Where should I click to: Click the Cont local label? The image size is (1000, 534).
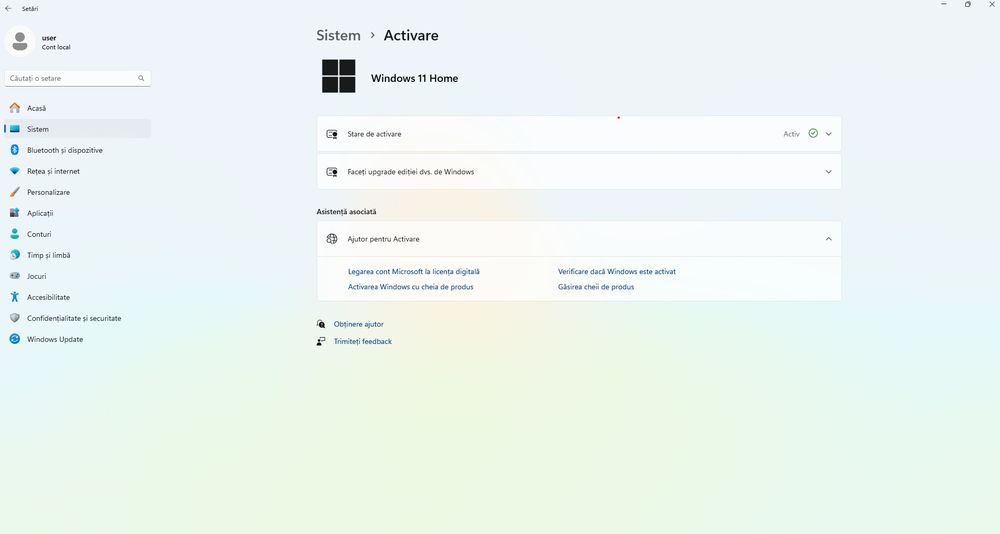tap(56, 47)
